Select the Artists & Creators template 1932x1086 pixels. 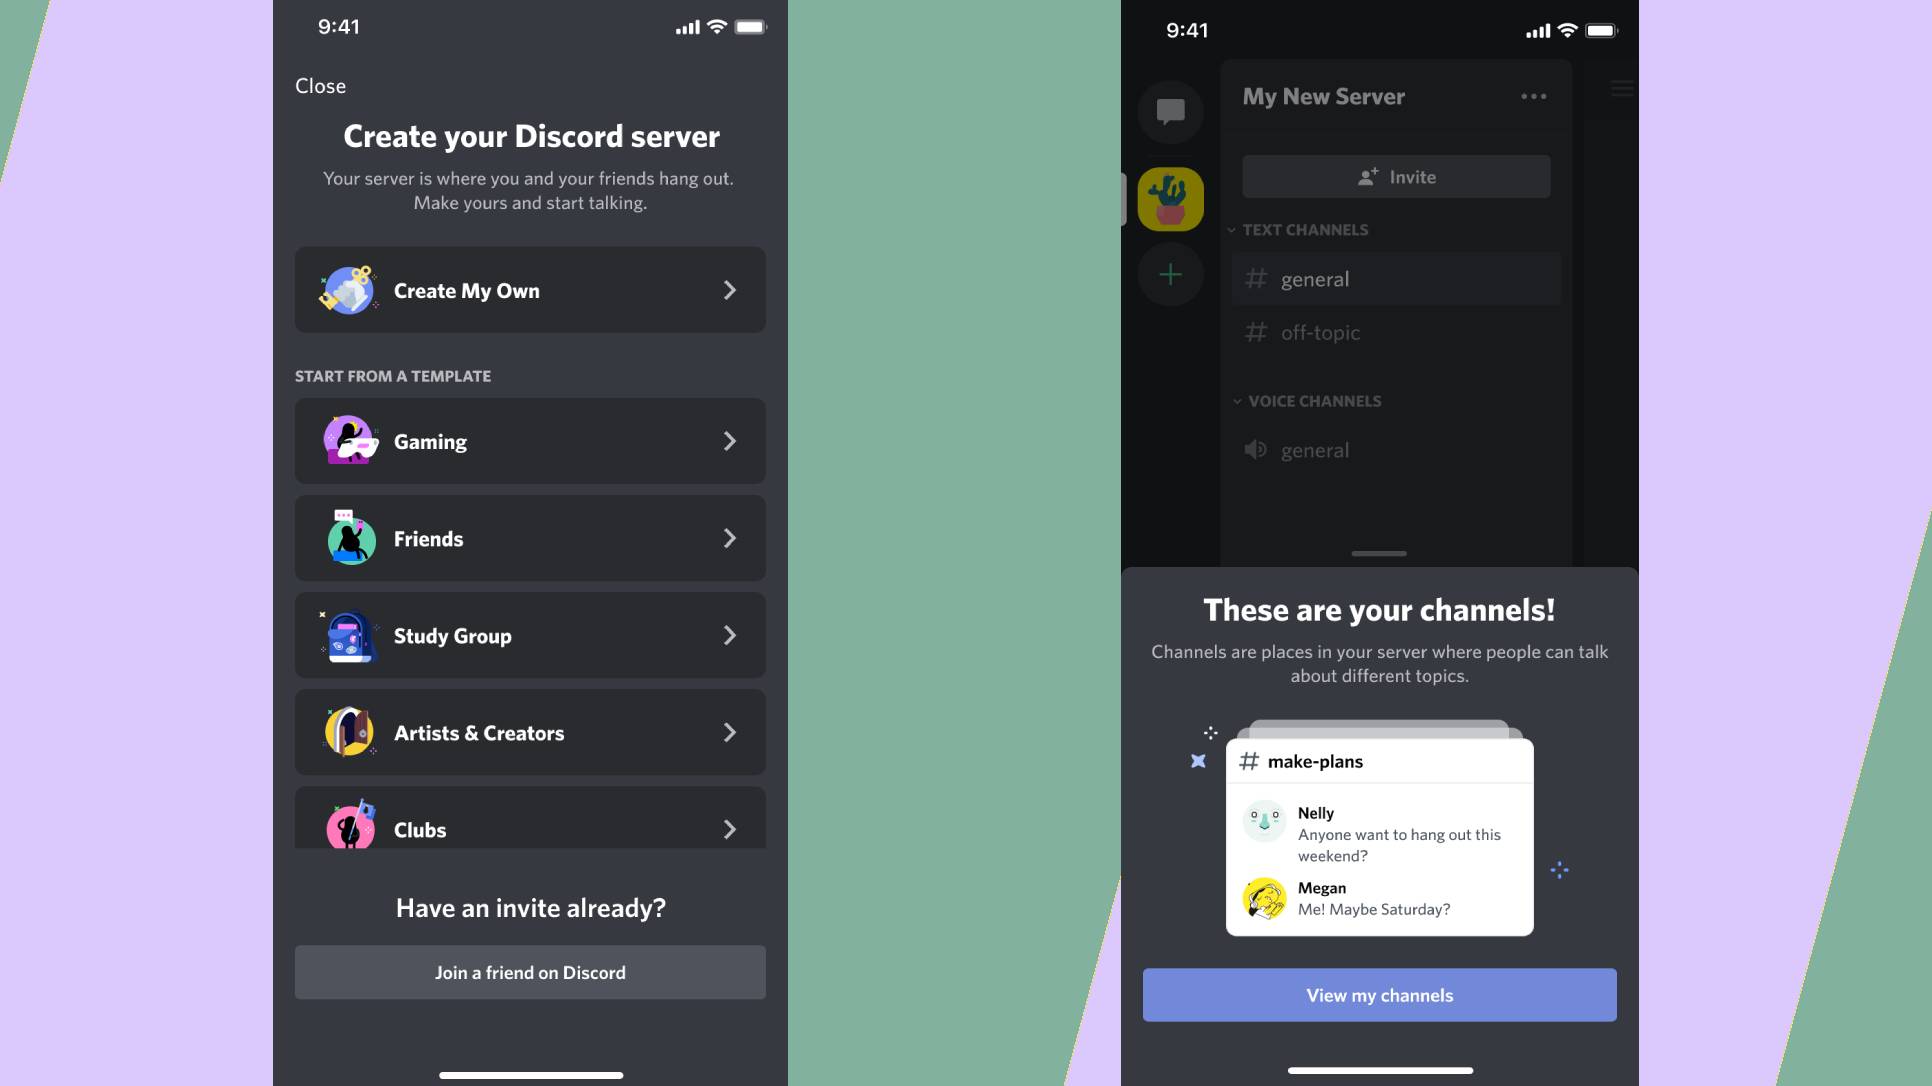click(x=529, y=732)
